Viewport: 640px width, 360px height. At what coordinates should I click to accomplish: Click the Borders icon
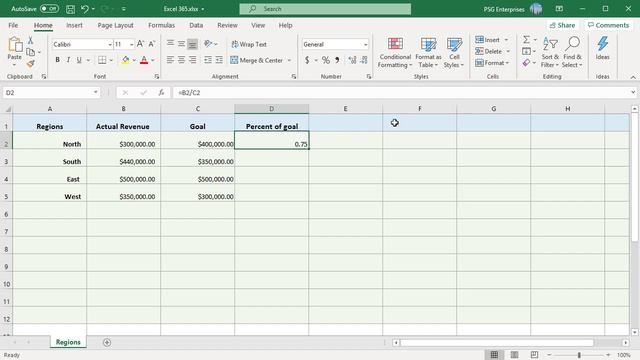coord(102,60)
